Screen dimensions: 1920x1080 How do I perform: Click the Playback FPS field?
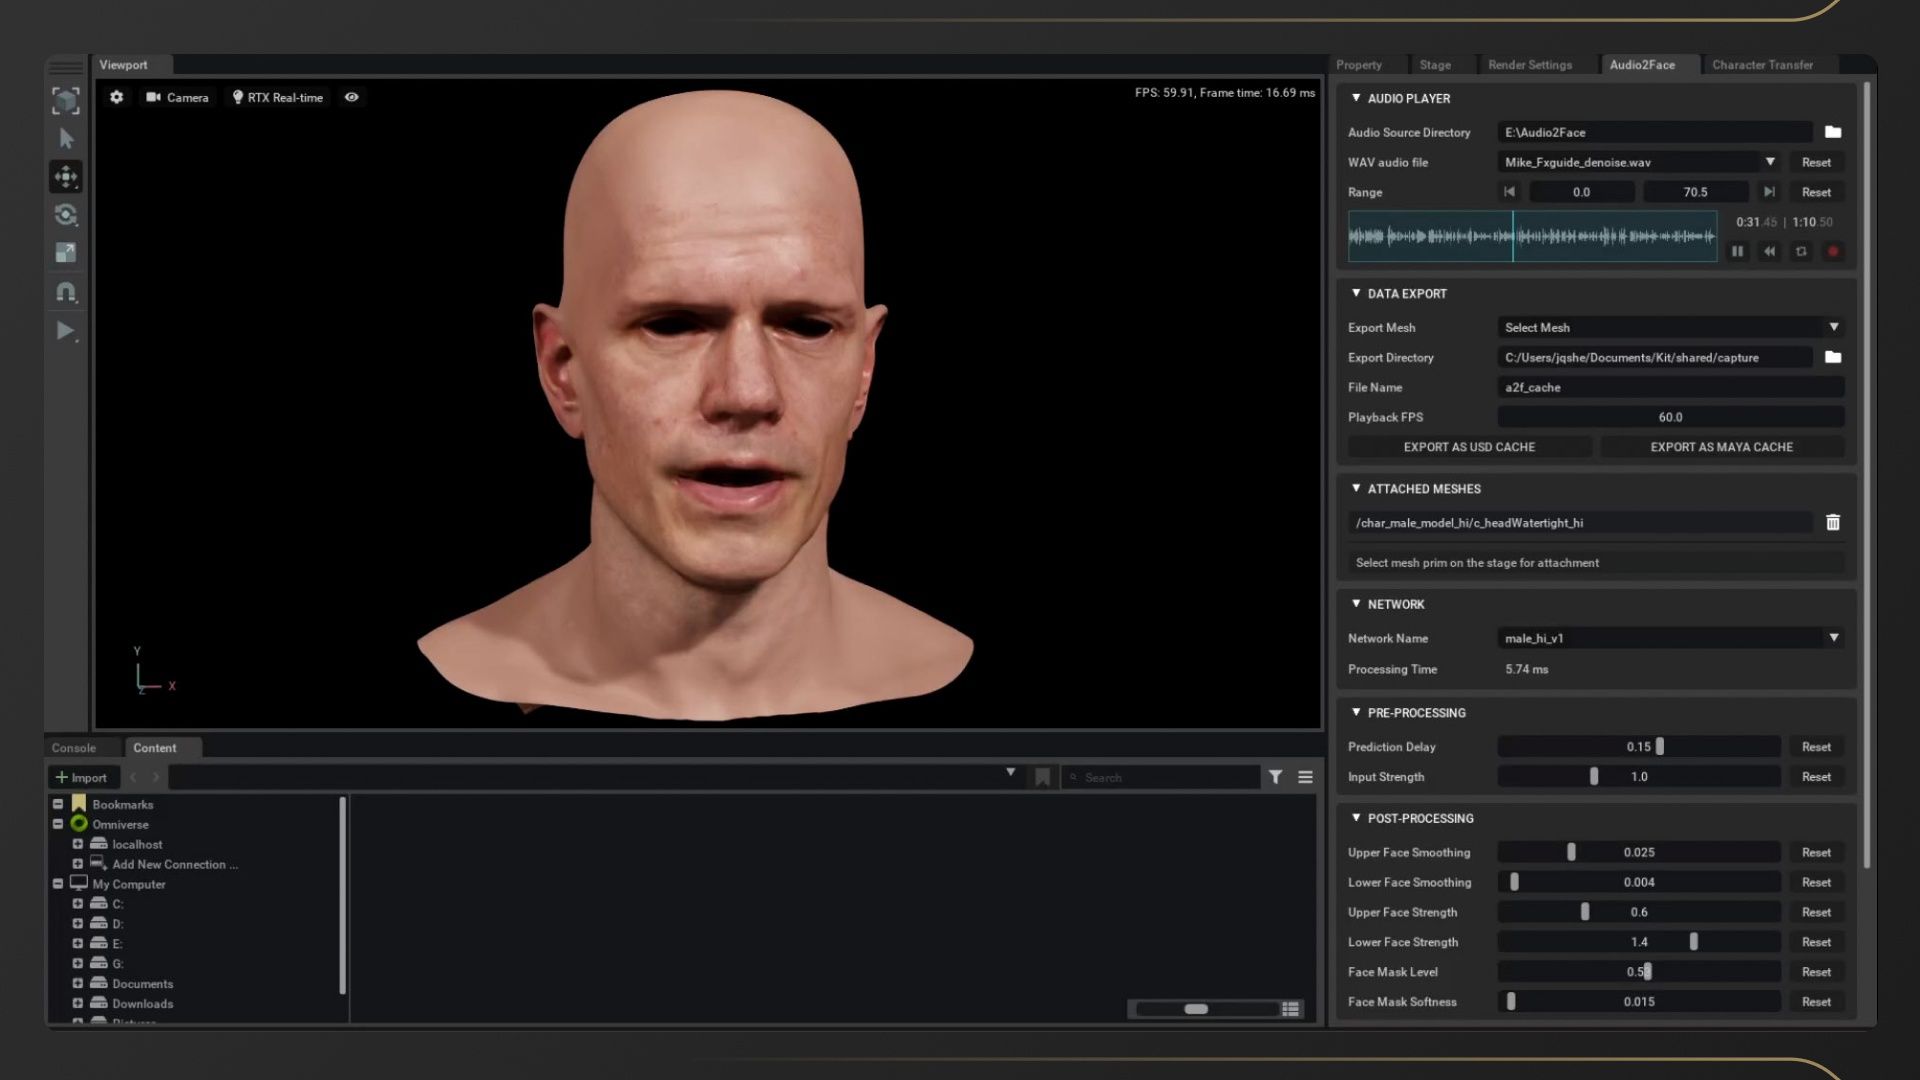coord(1671,417)
